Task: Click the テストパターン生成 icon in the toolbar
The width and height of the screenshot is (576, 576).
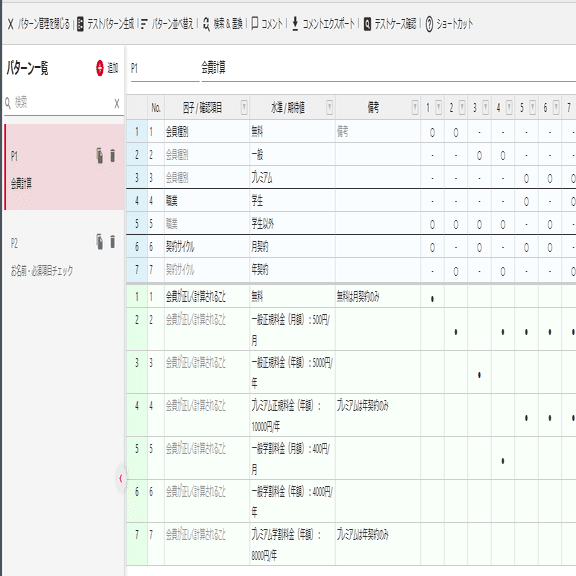Action: [80, 24]
